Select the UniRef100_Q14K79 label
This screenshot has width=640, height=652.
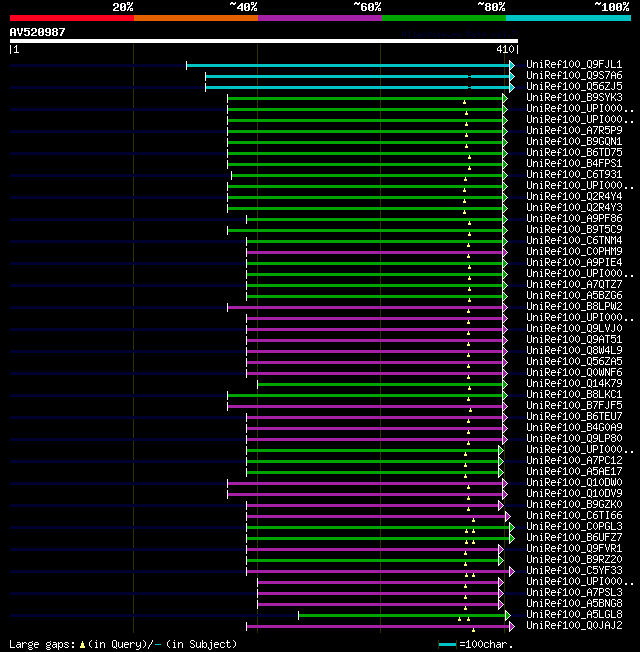click(x=574, y=383)
